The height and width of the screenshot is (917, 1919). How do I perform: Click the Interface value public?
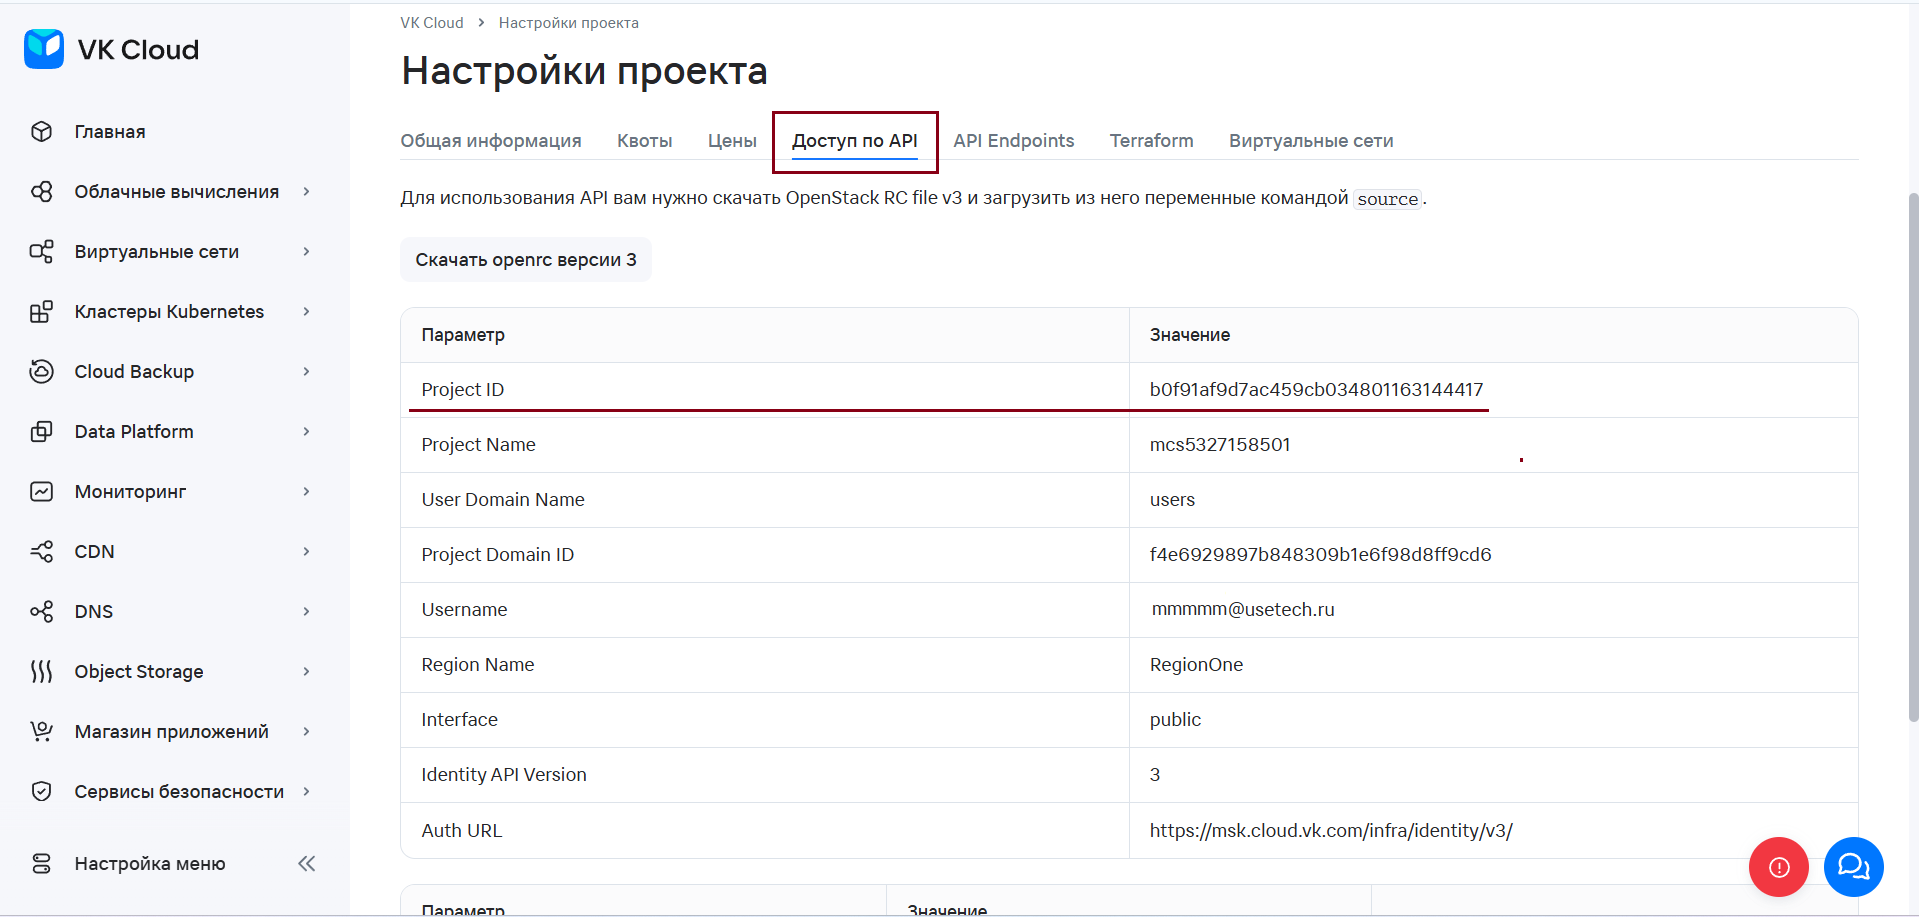pos(1175,720)
